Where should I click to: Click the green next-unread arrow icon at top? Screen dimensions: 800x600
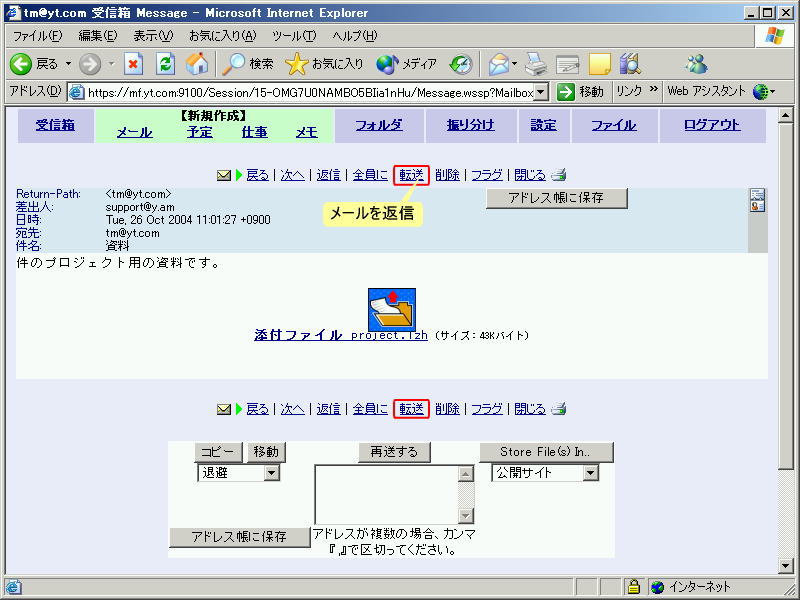coord(240,175)
